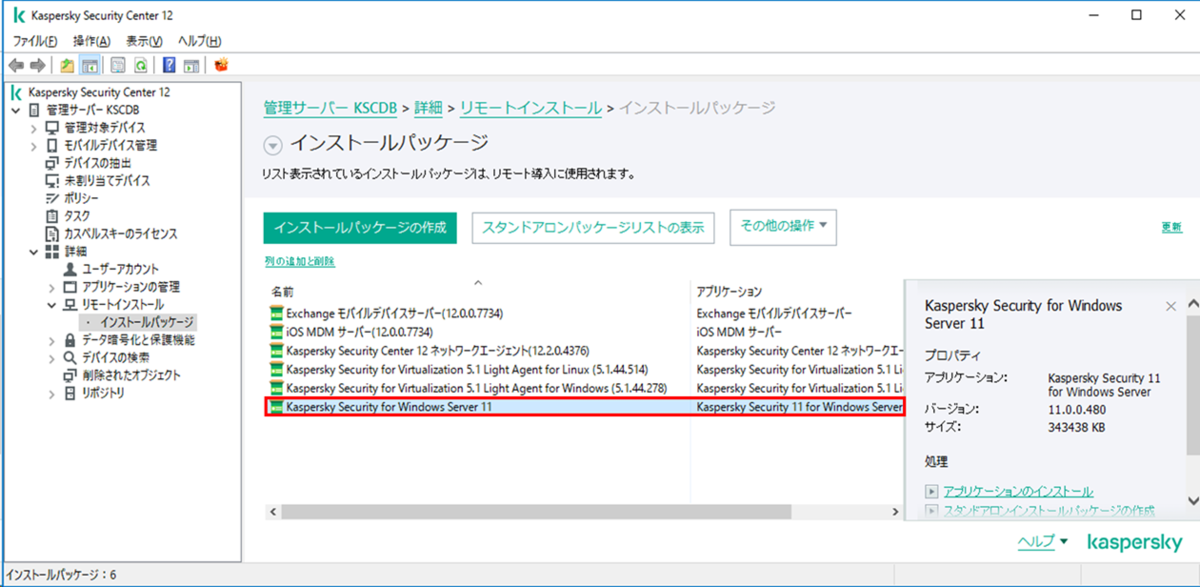
Task: Click the Refresh toolbar icon
Action: click(141, 65)
